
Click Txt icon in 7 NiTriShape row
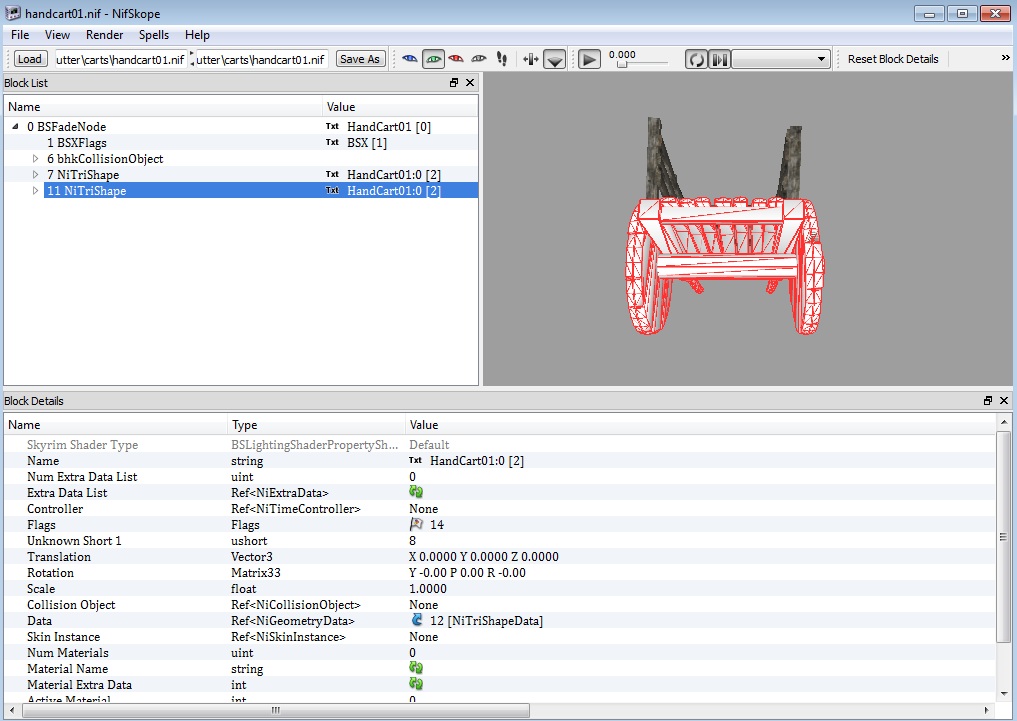(x=332, y=174)
